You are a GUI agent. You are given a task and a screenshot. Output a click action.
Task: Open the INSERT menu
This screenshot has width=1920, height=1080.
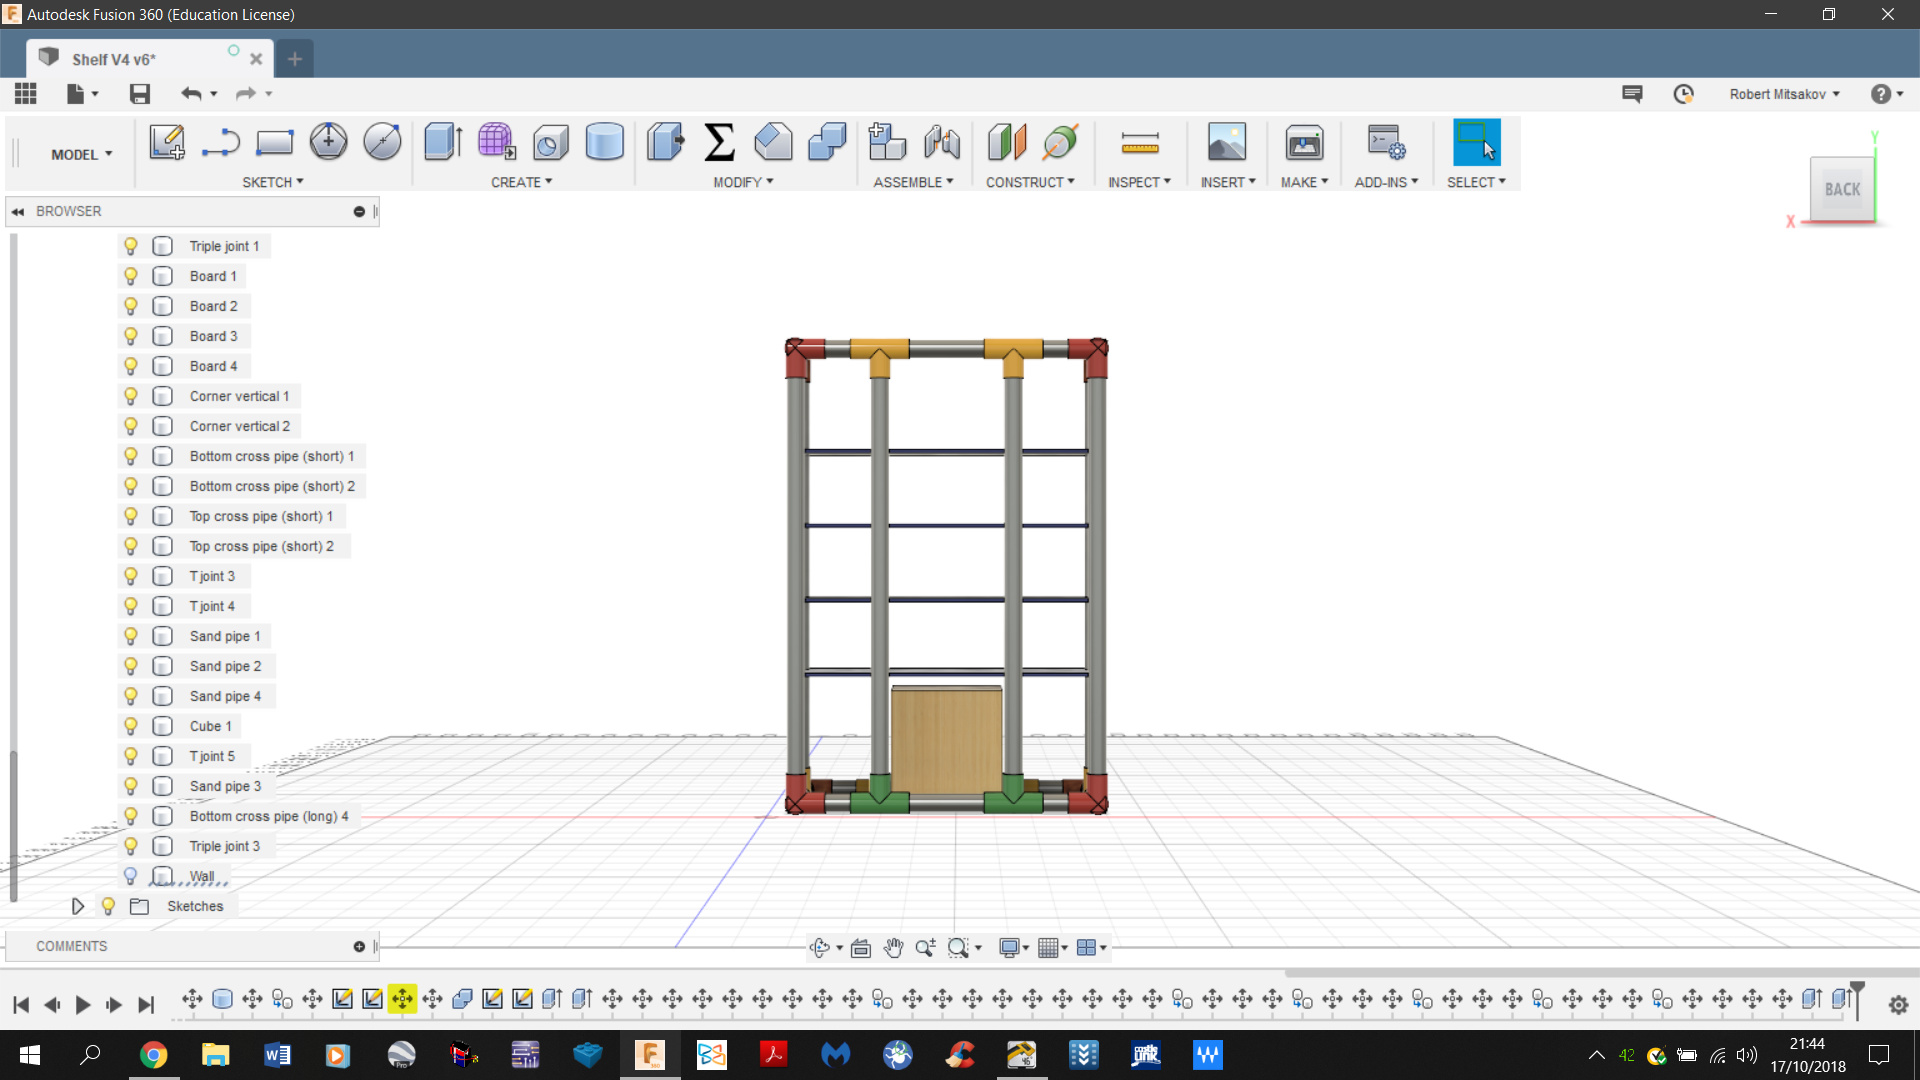click(x=1228, y=182)
